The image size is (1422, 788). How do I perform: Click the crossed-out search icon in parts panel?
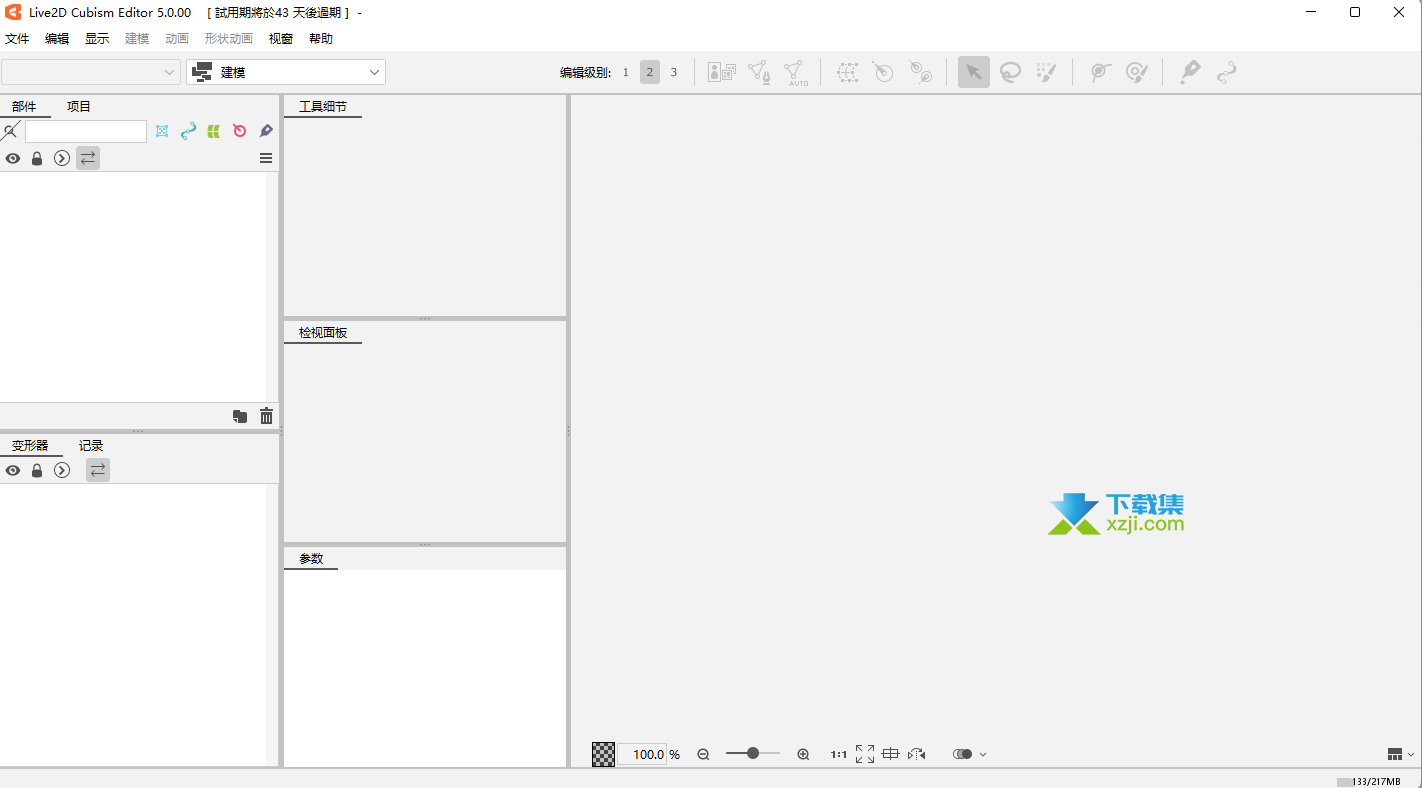[x=11, y=131]
